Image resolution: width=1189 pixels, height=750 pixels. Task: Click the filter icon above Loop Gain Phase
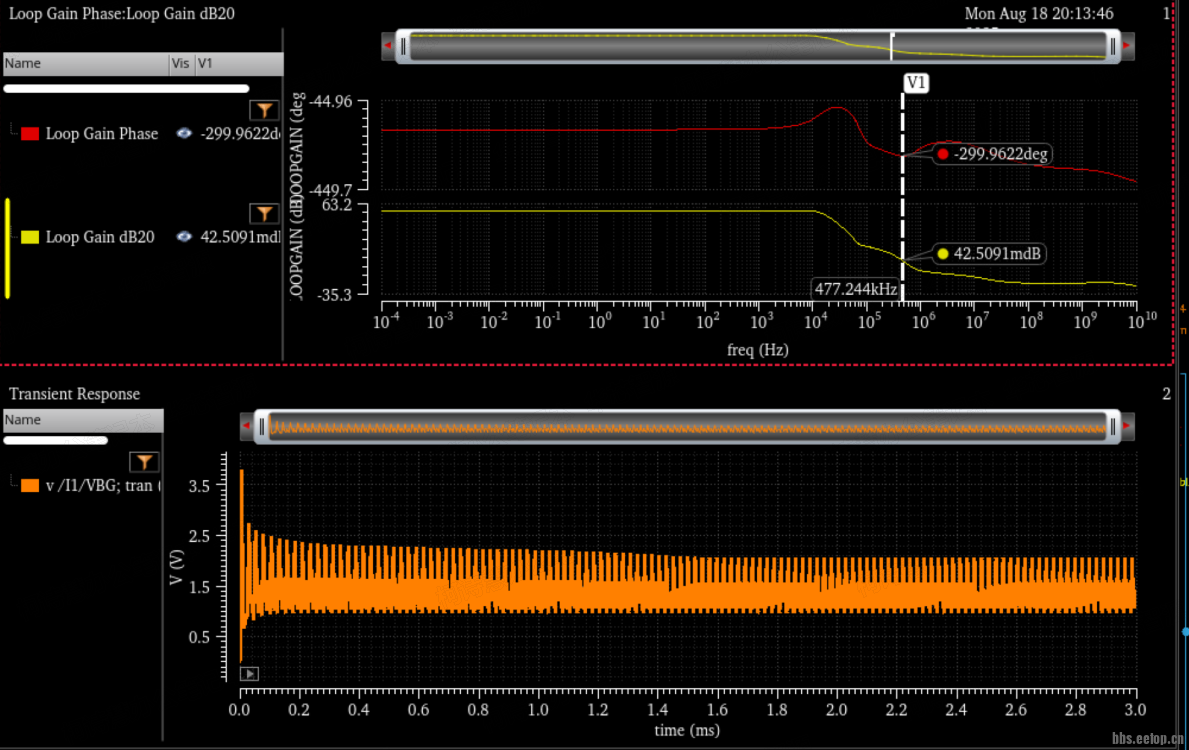(x=264, y=111)
